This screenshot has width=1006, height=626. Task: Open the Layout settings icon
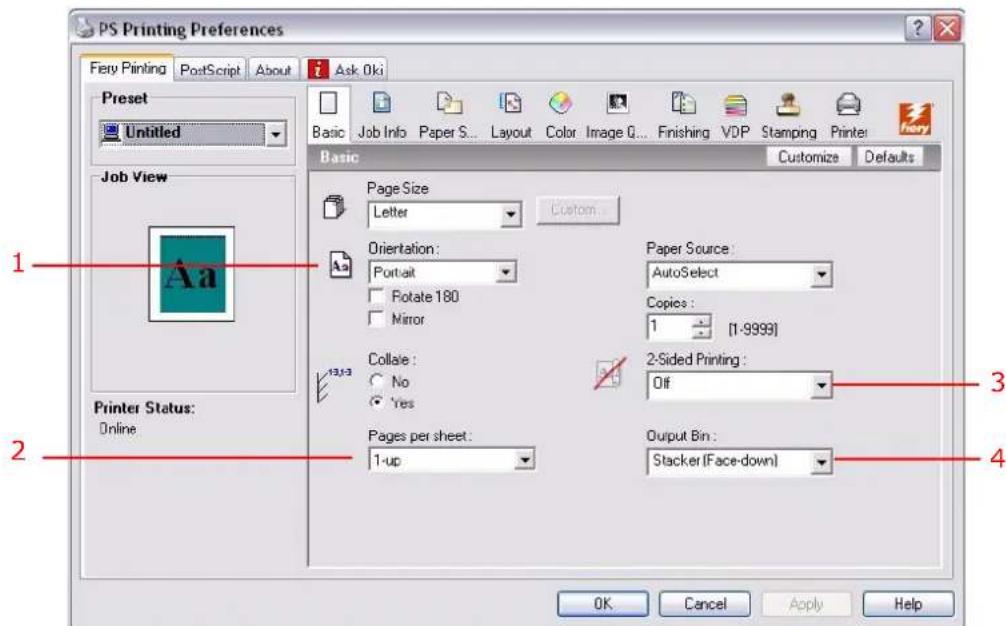tap(511, 103)
